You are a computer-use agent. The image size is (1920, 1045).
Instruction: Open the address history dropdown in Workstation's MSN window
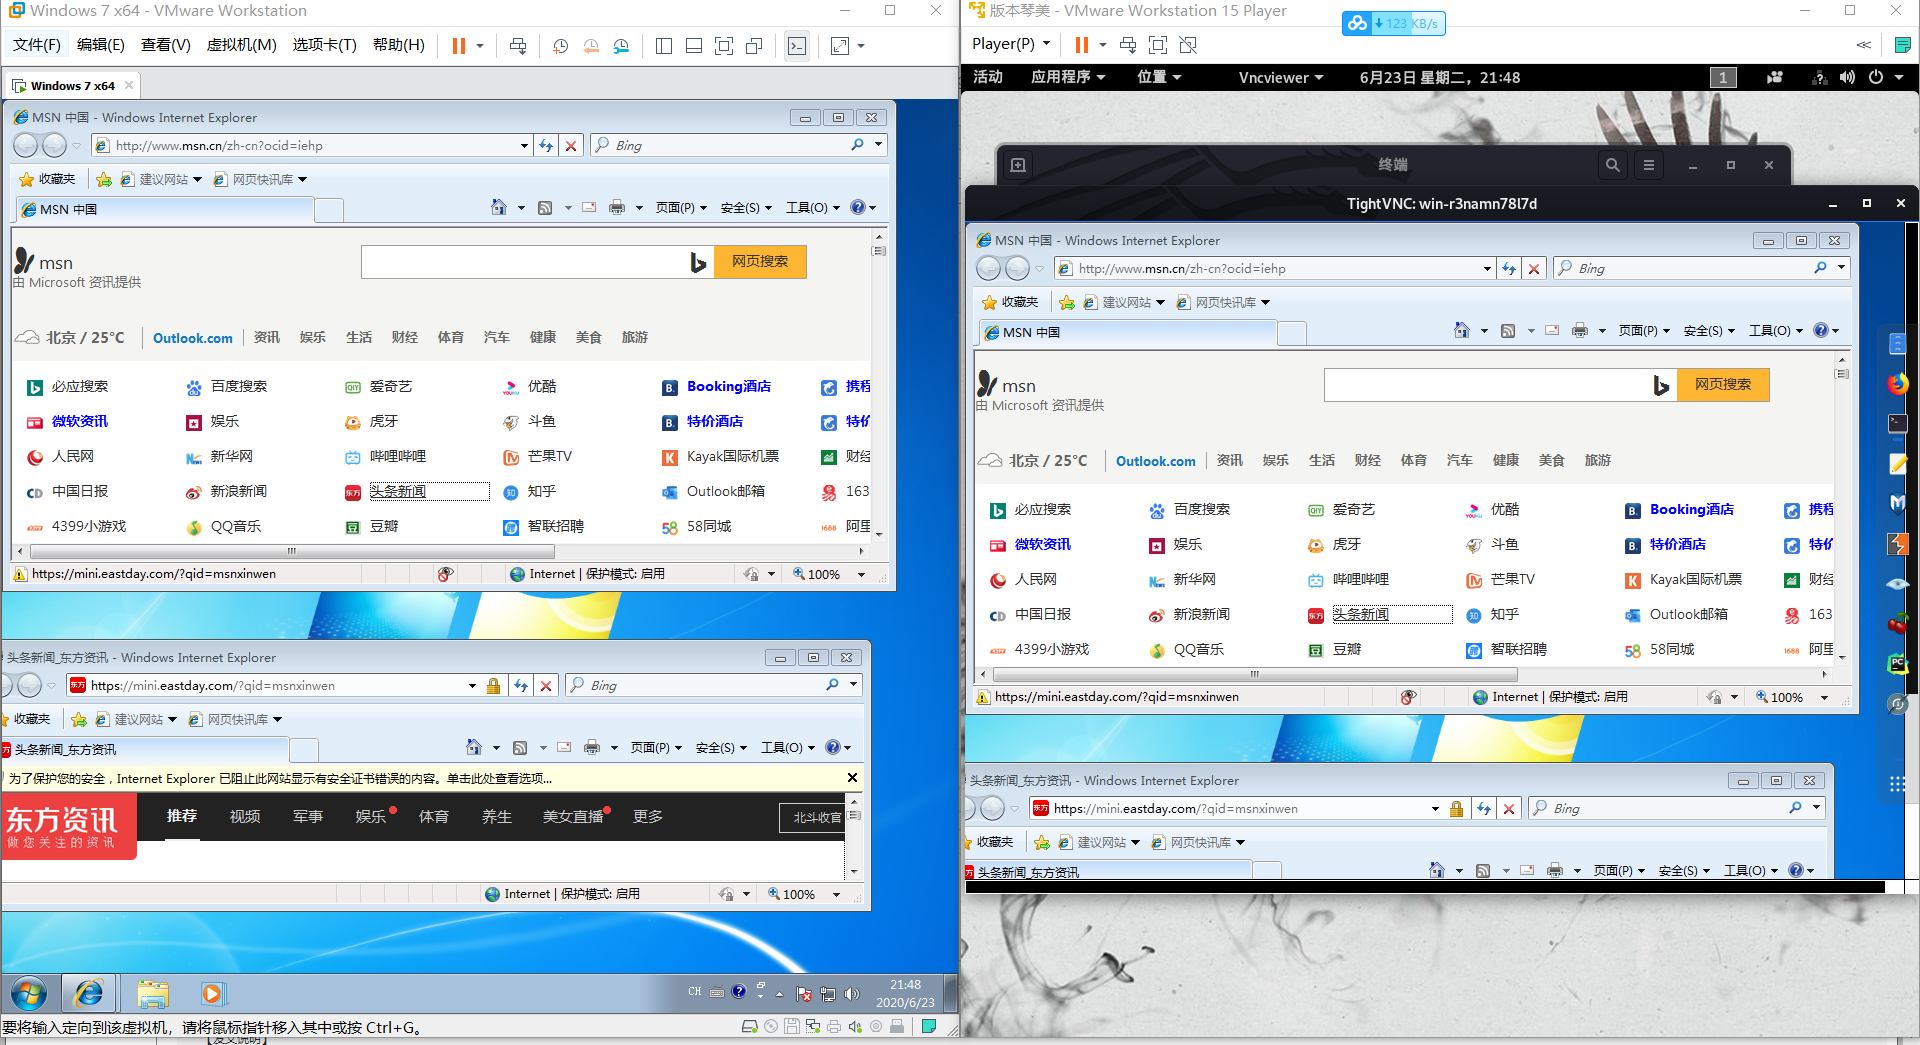(524, 146)
